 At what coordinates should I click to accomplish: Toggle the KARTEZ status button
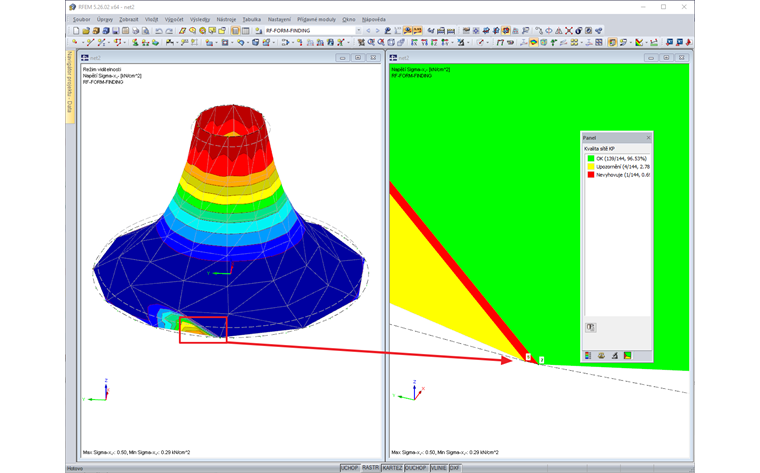click(x=392, y=468)
